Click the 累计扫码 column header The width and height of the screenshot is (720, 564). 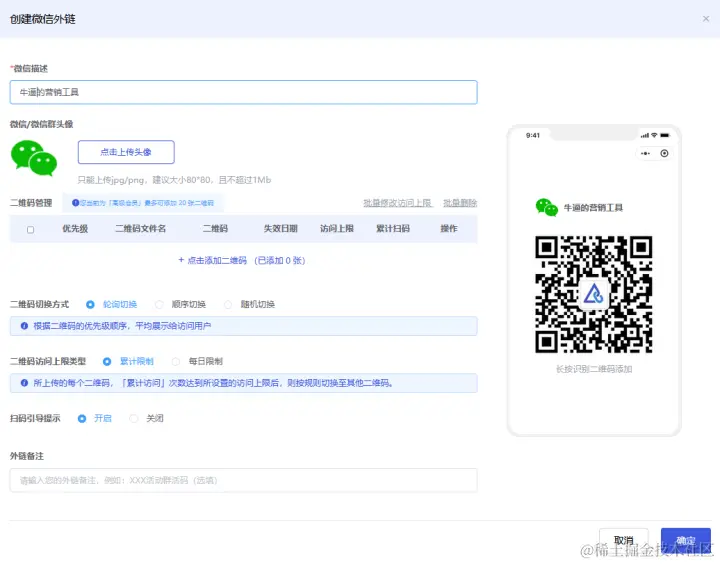393,229
